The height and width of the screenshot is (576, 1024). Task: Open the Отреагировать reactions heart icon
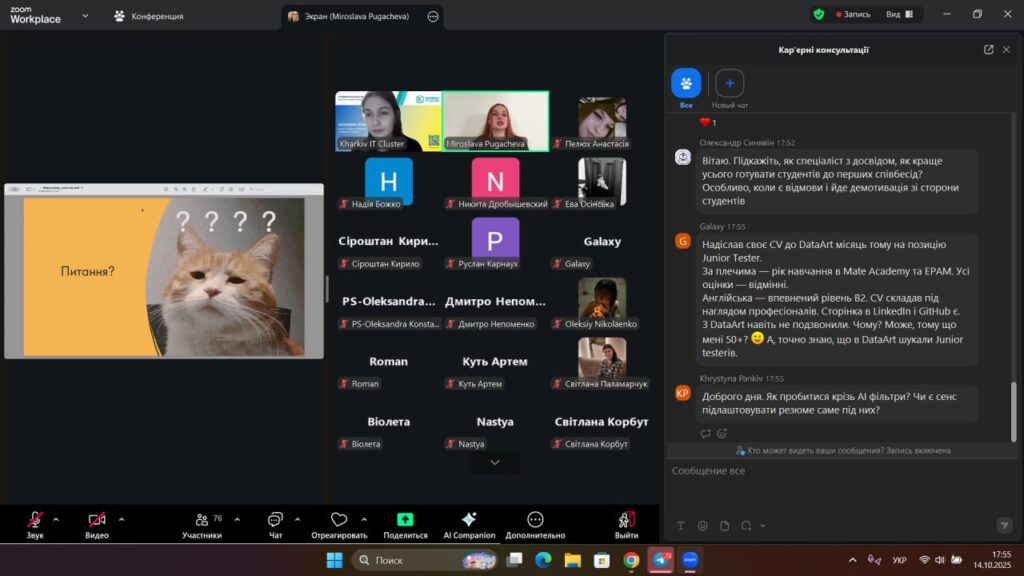pos(339,520)
